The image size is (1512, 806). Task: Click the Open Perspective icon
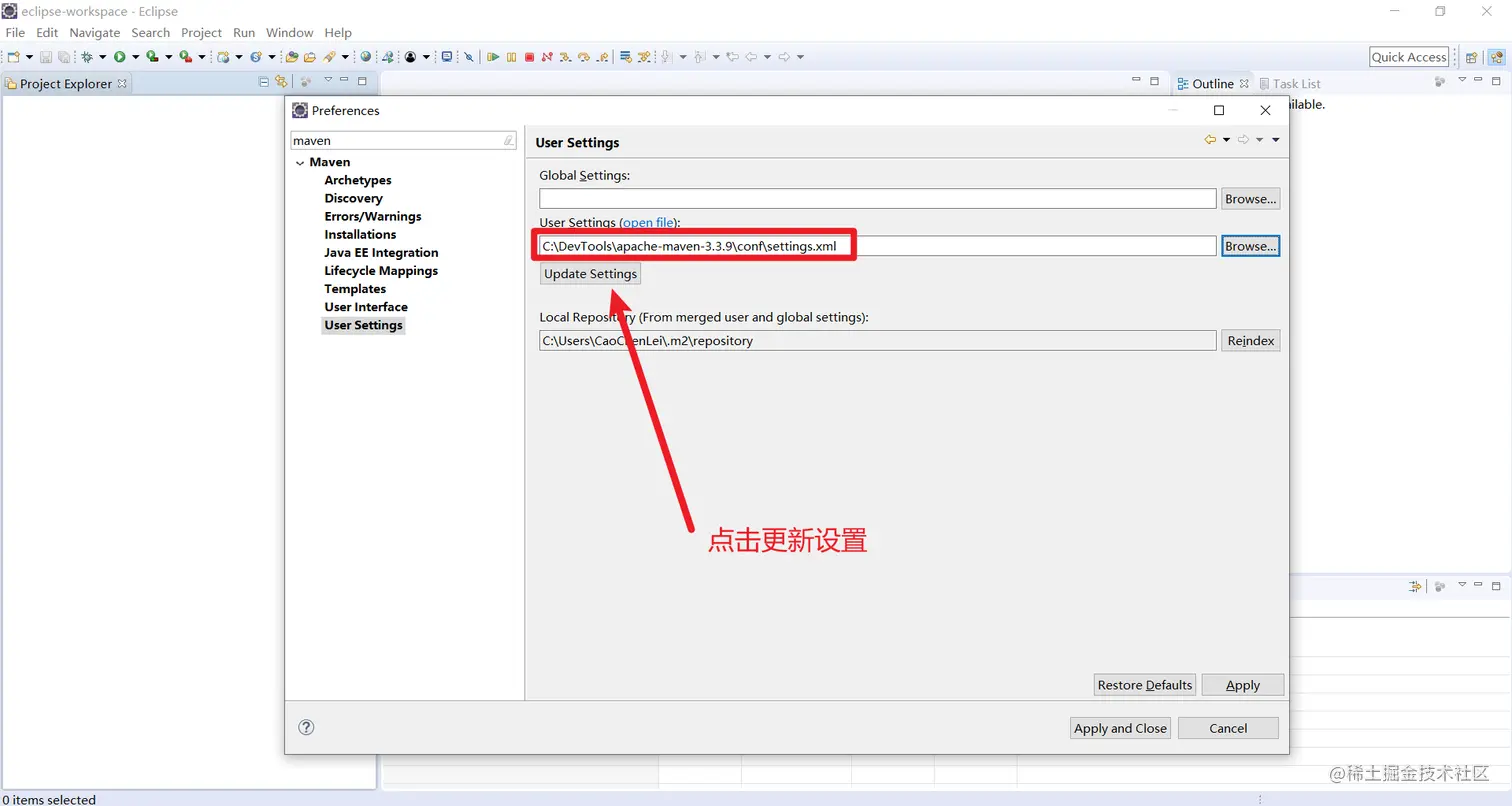[x=1471, y=57]
